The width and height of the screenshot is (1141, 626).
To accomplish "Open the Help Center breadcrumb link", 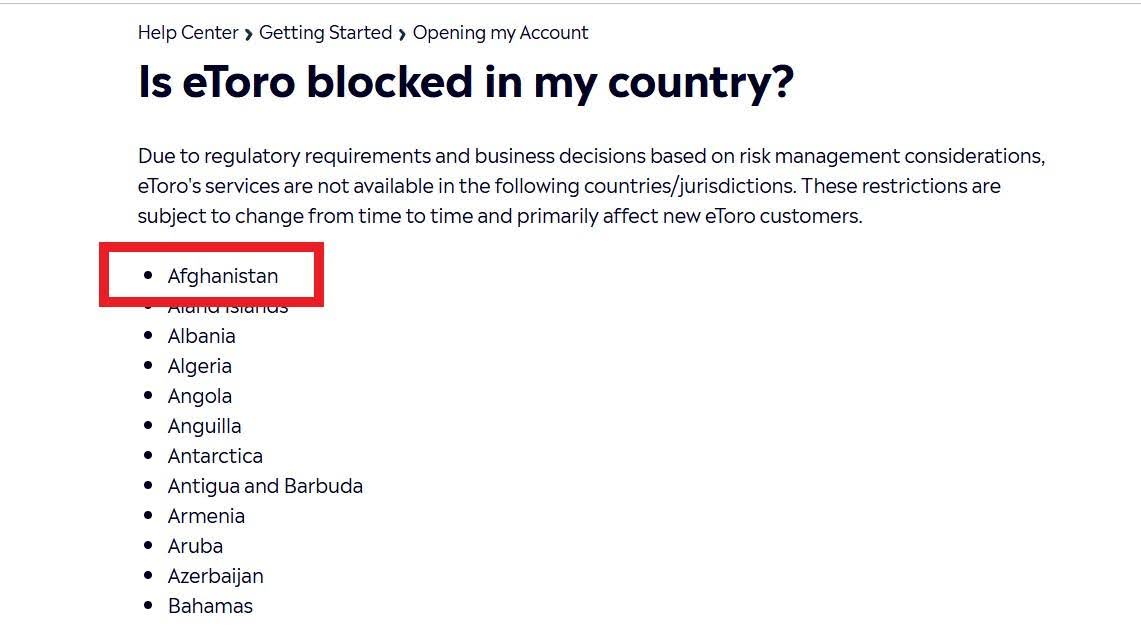I will point(188,33).
